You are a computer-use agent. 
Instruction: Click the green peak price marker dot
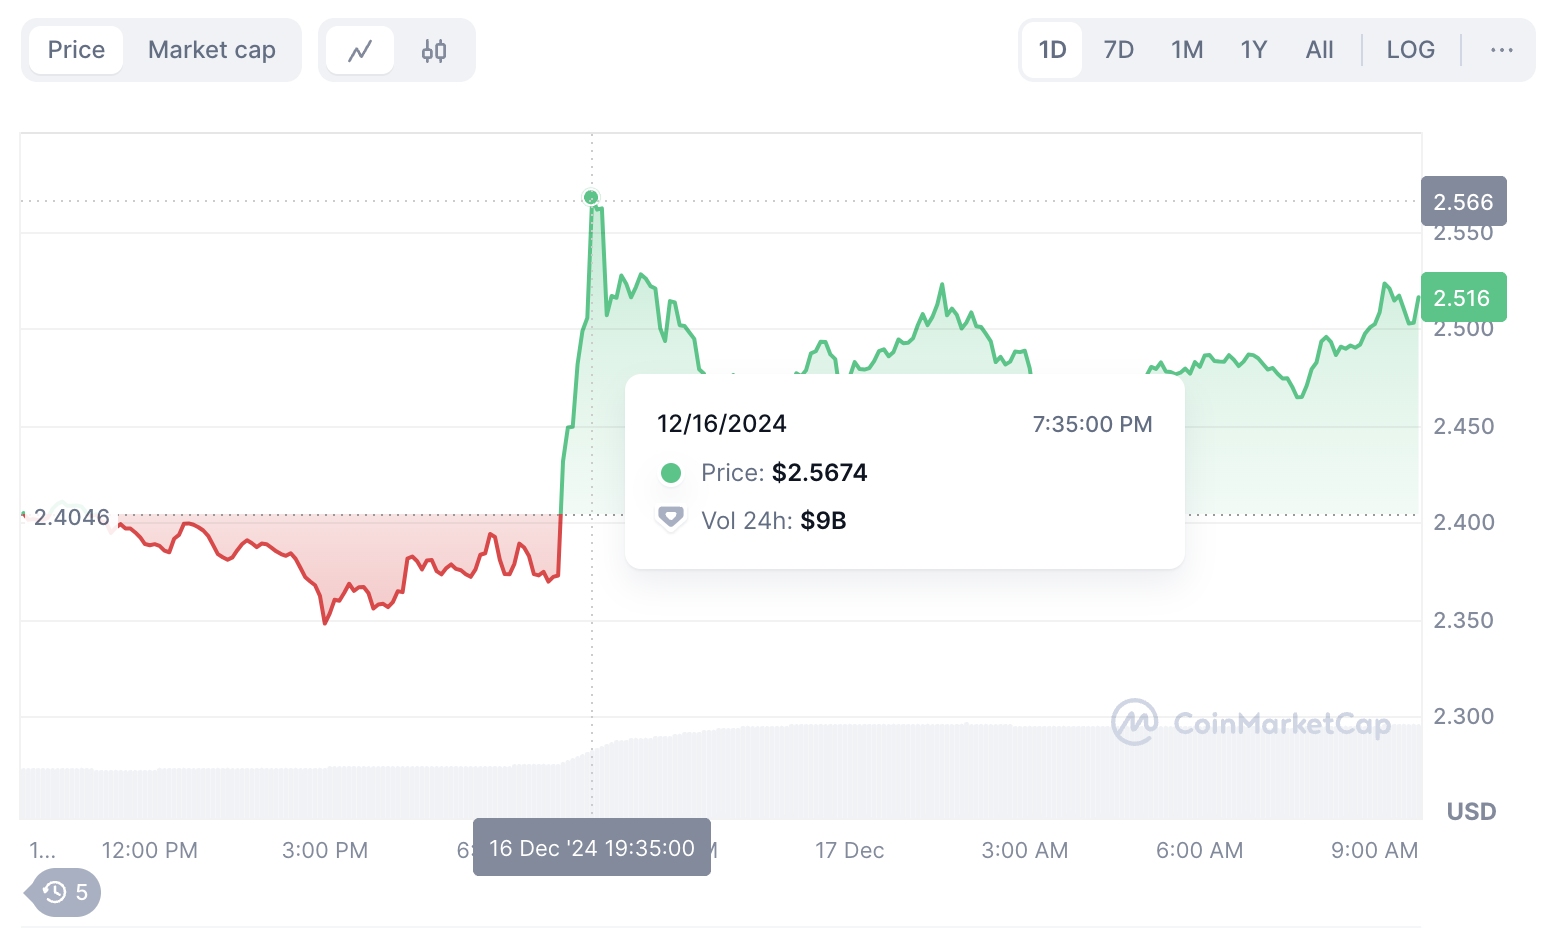tap(591, 198)
